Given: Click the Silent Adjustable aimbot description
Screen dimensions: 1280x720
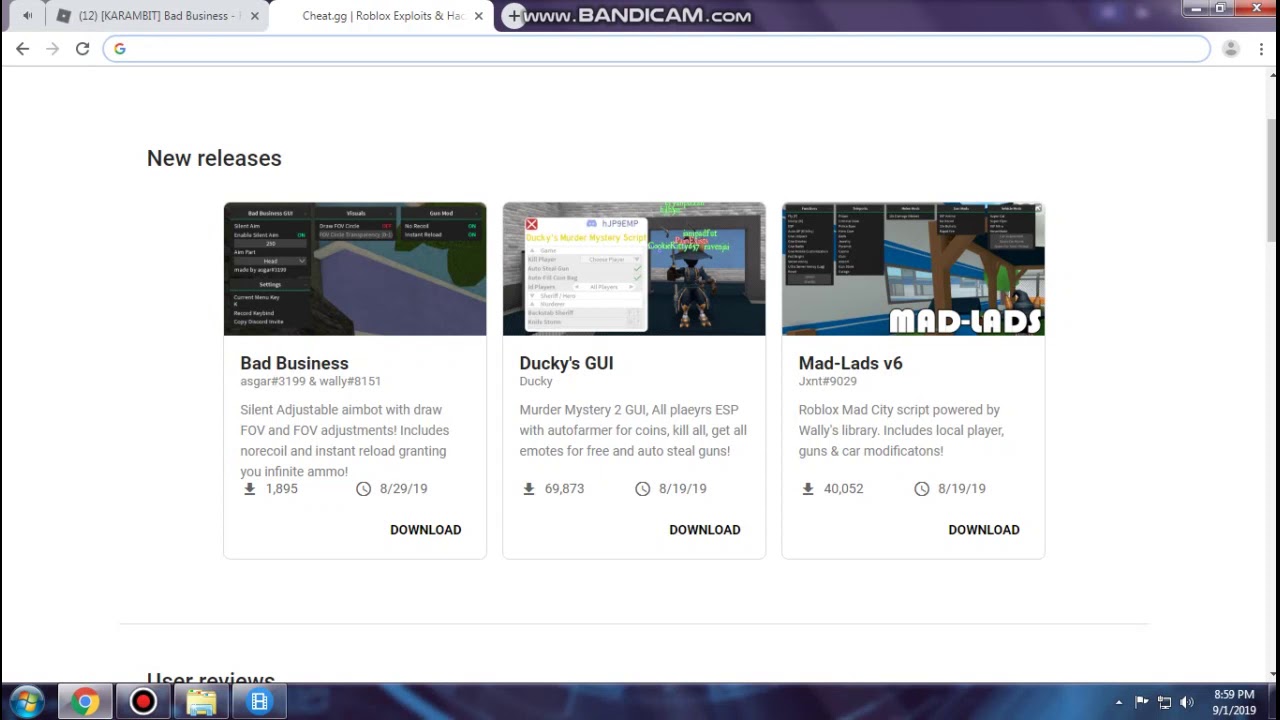Looking at the screenshot, I should coord(345,440).
